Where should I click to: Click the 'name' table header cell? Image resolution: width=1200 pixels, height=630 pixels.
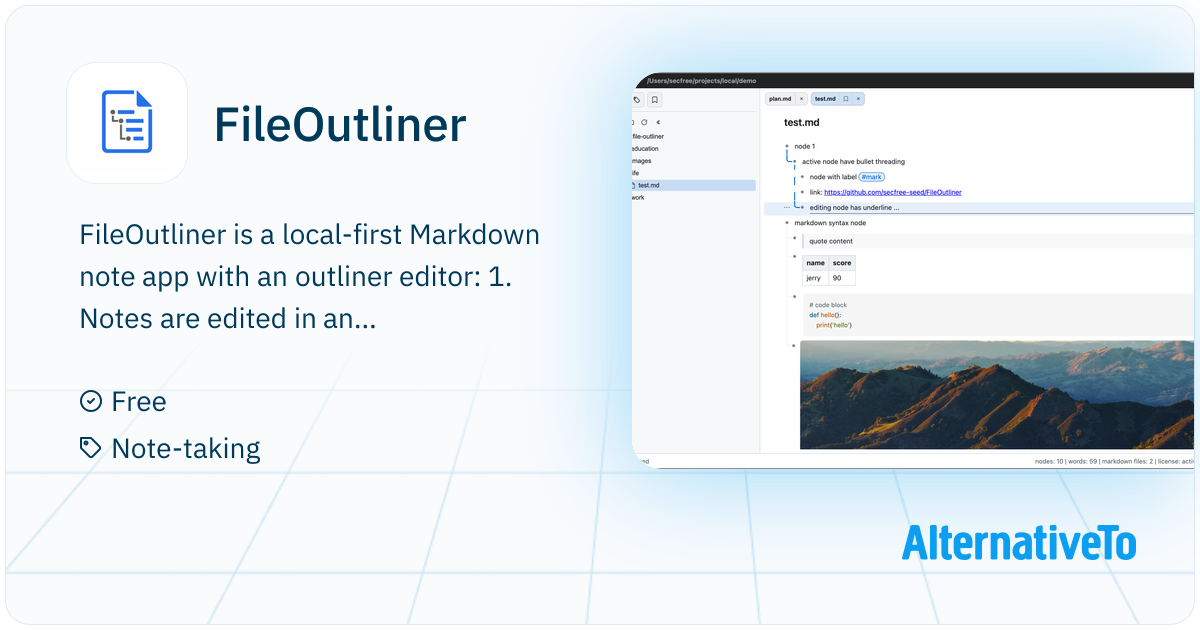[815, 263]
